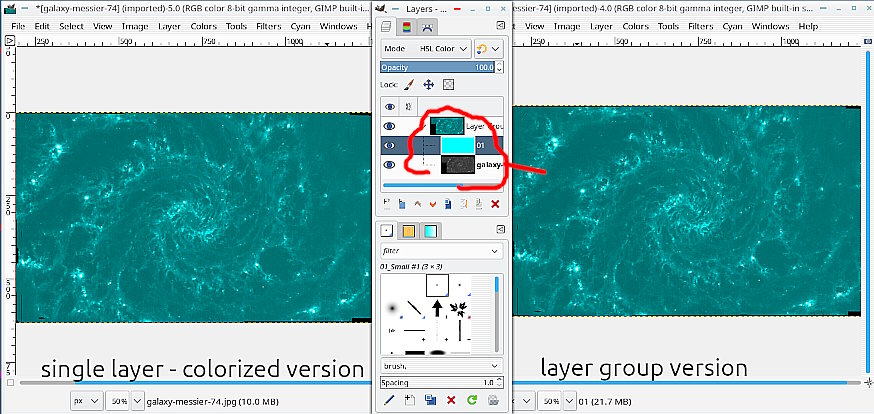Screen dimensions: 874x414
Task: Edit the selected brush with pencil icon
Action: click(390, 400)
